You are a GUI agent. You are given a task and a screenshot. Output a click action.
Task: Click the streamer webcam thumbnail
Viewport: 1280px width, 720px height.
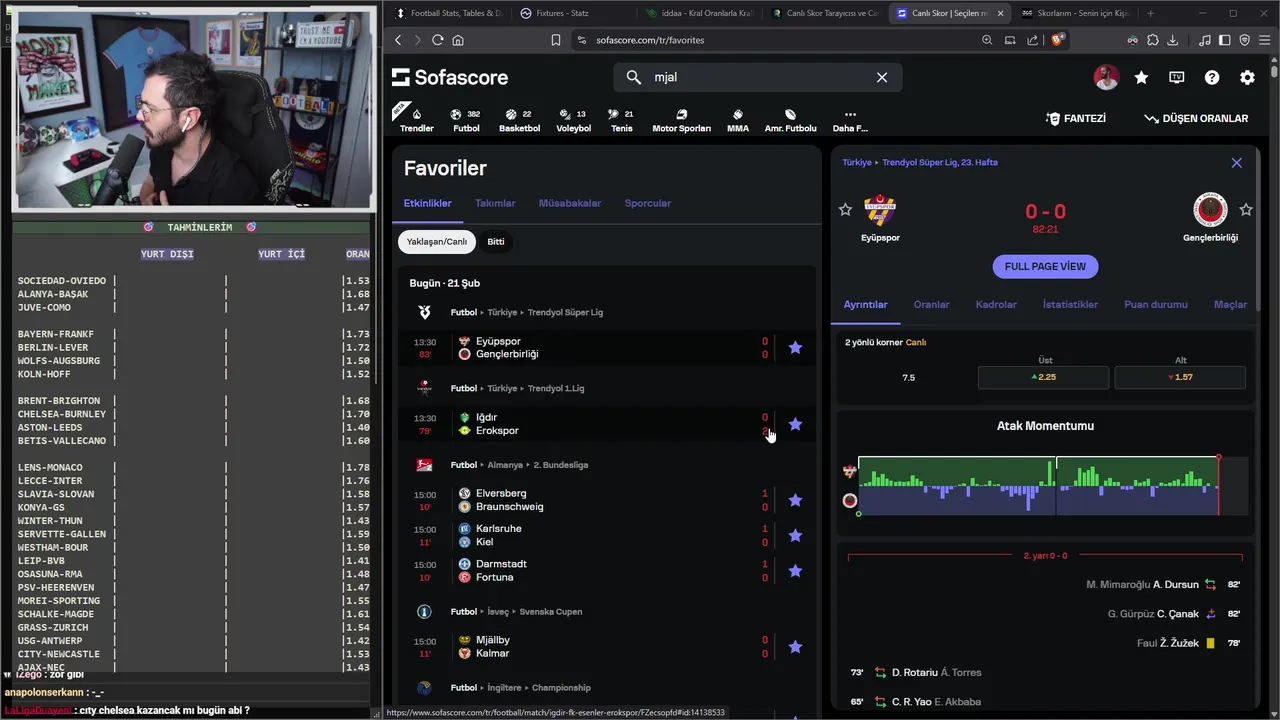click(x=195, y=110)
